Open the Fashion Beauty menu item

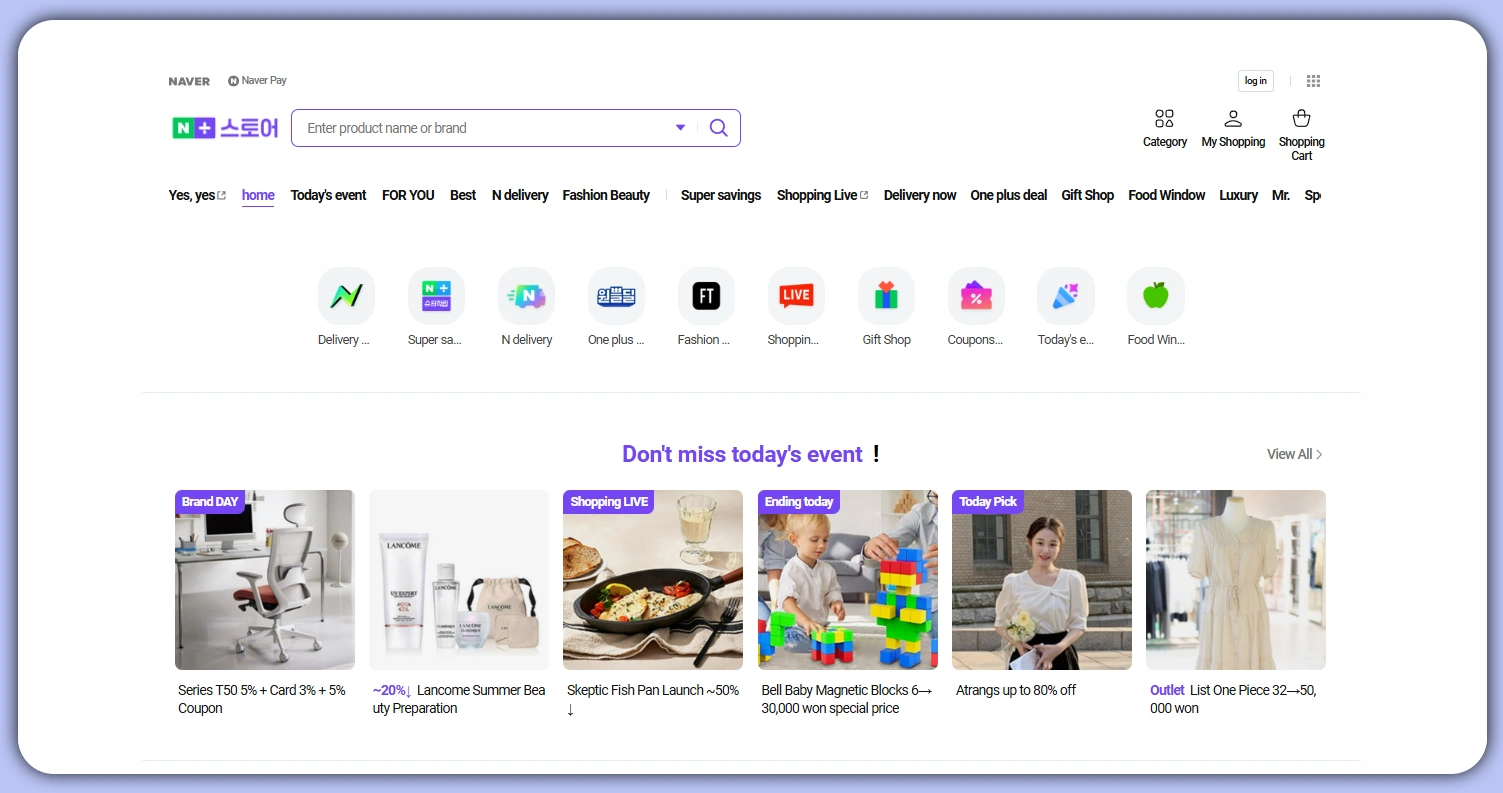[x=605, y=195]
